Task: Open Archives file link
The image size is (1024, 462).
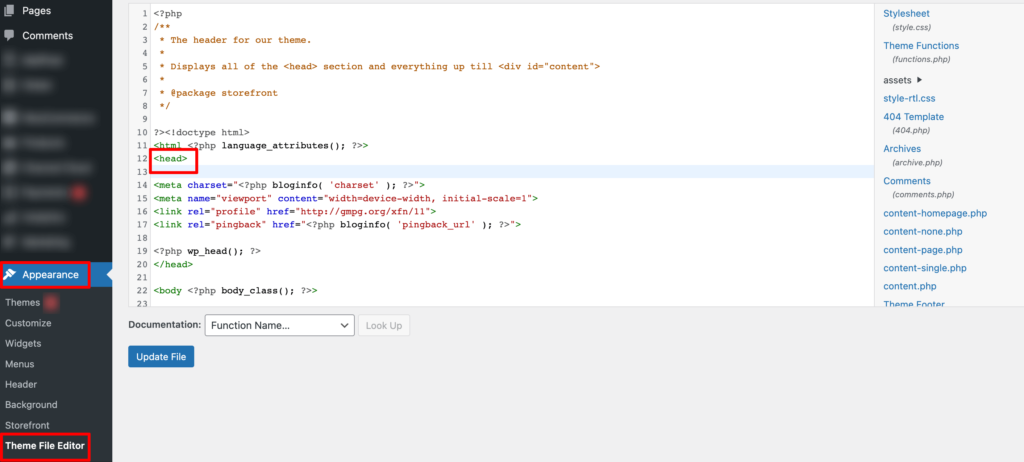Action: click(x=902, y=148)
